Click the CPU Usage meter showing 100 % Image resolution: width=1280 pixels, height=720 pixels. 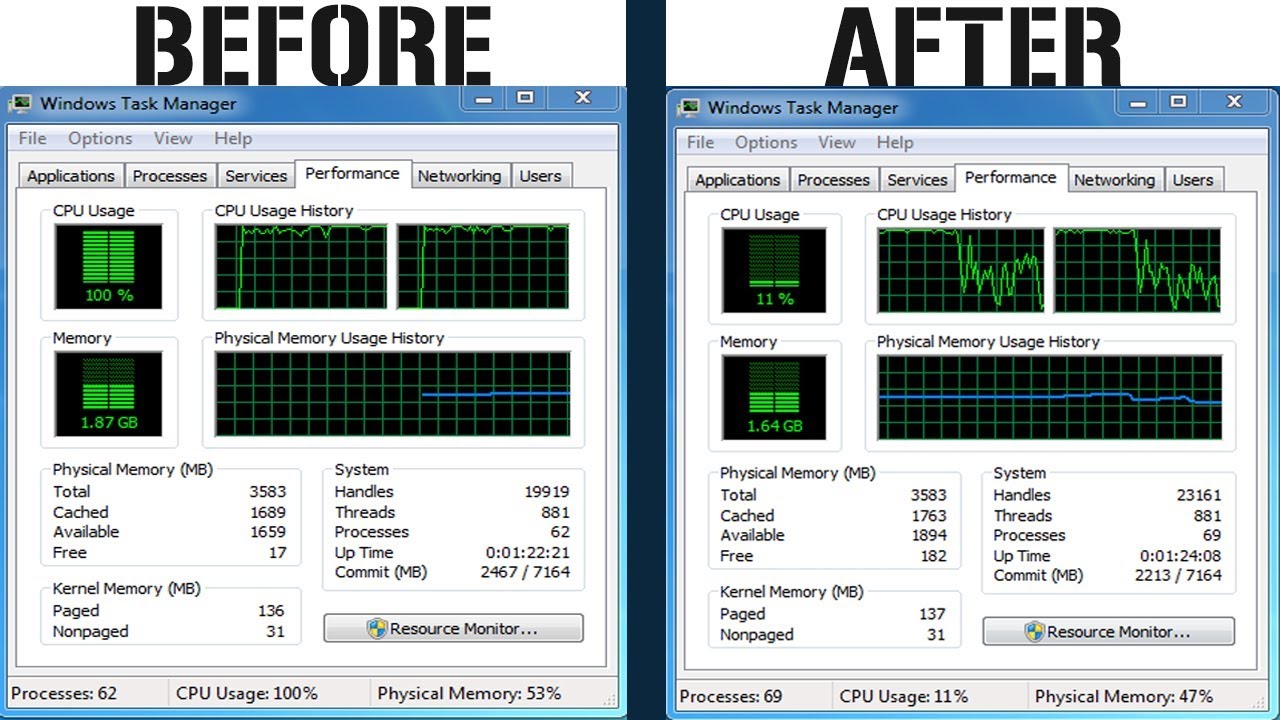click(x=109, y=265)
